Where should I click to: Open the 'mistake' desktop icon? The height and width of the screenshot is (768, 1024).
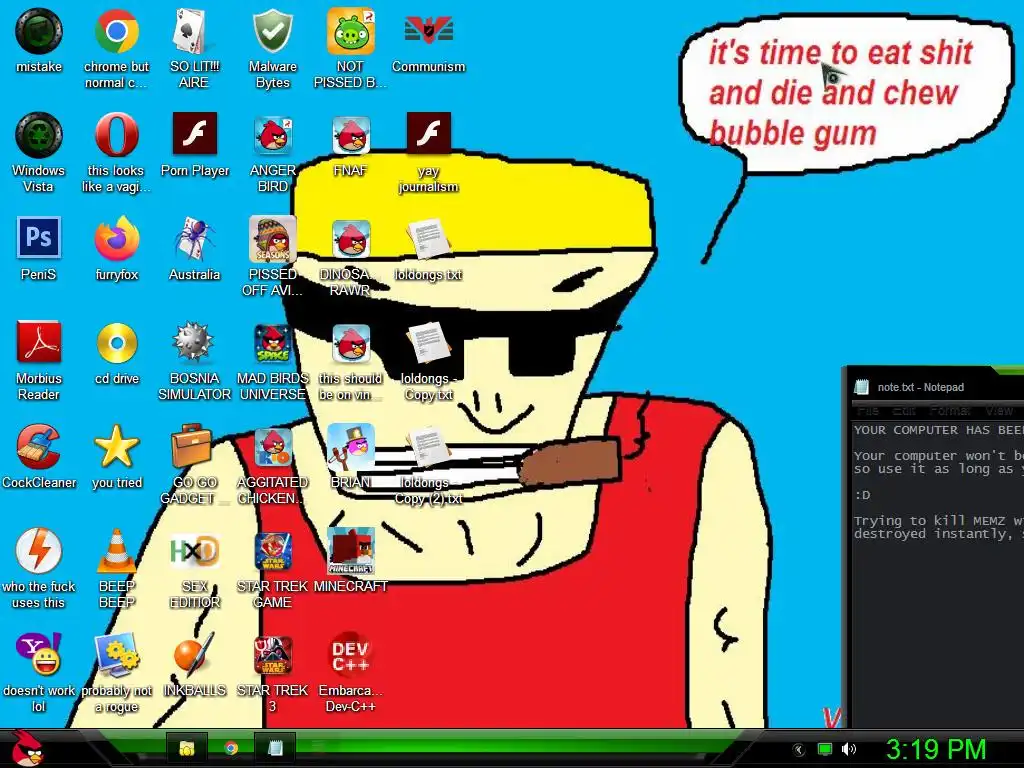point(39,31)
